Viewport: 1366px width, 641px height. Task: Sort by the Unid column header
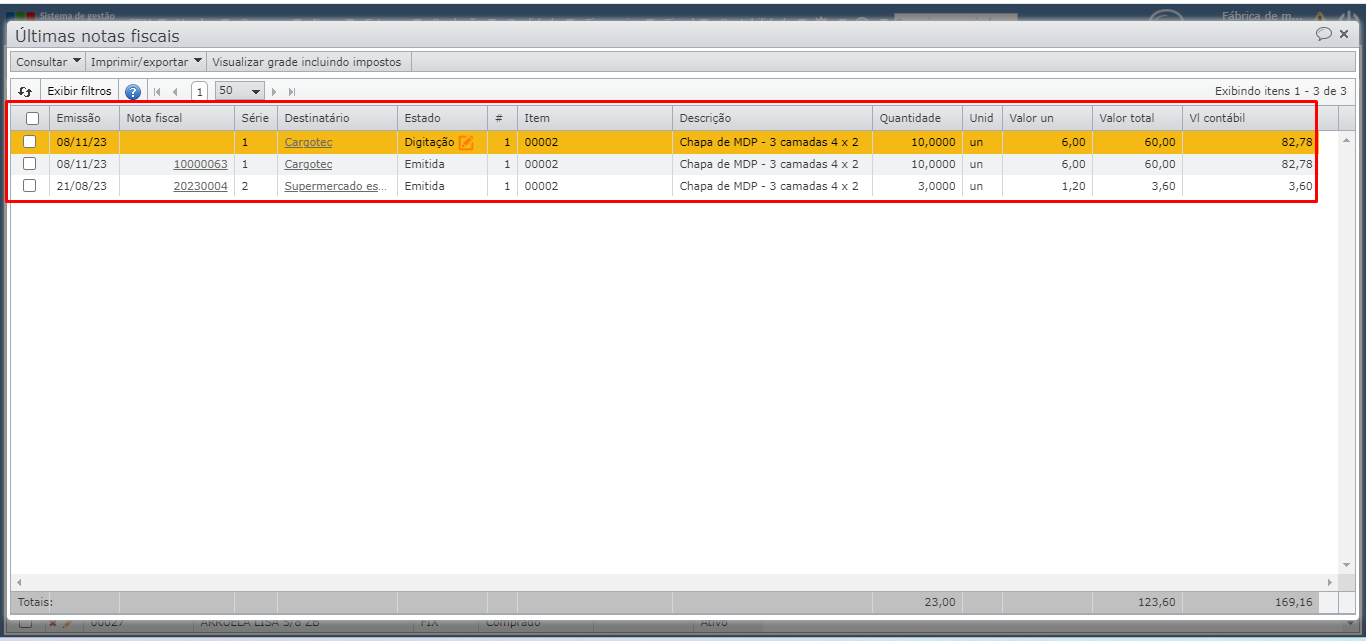coord(982,118)
